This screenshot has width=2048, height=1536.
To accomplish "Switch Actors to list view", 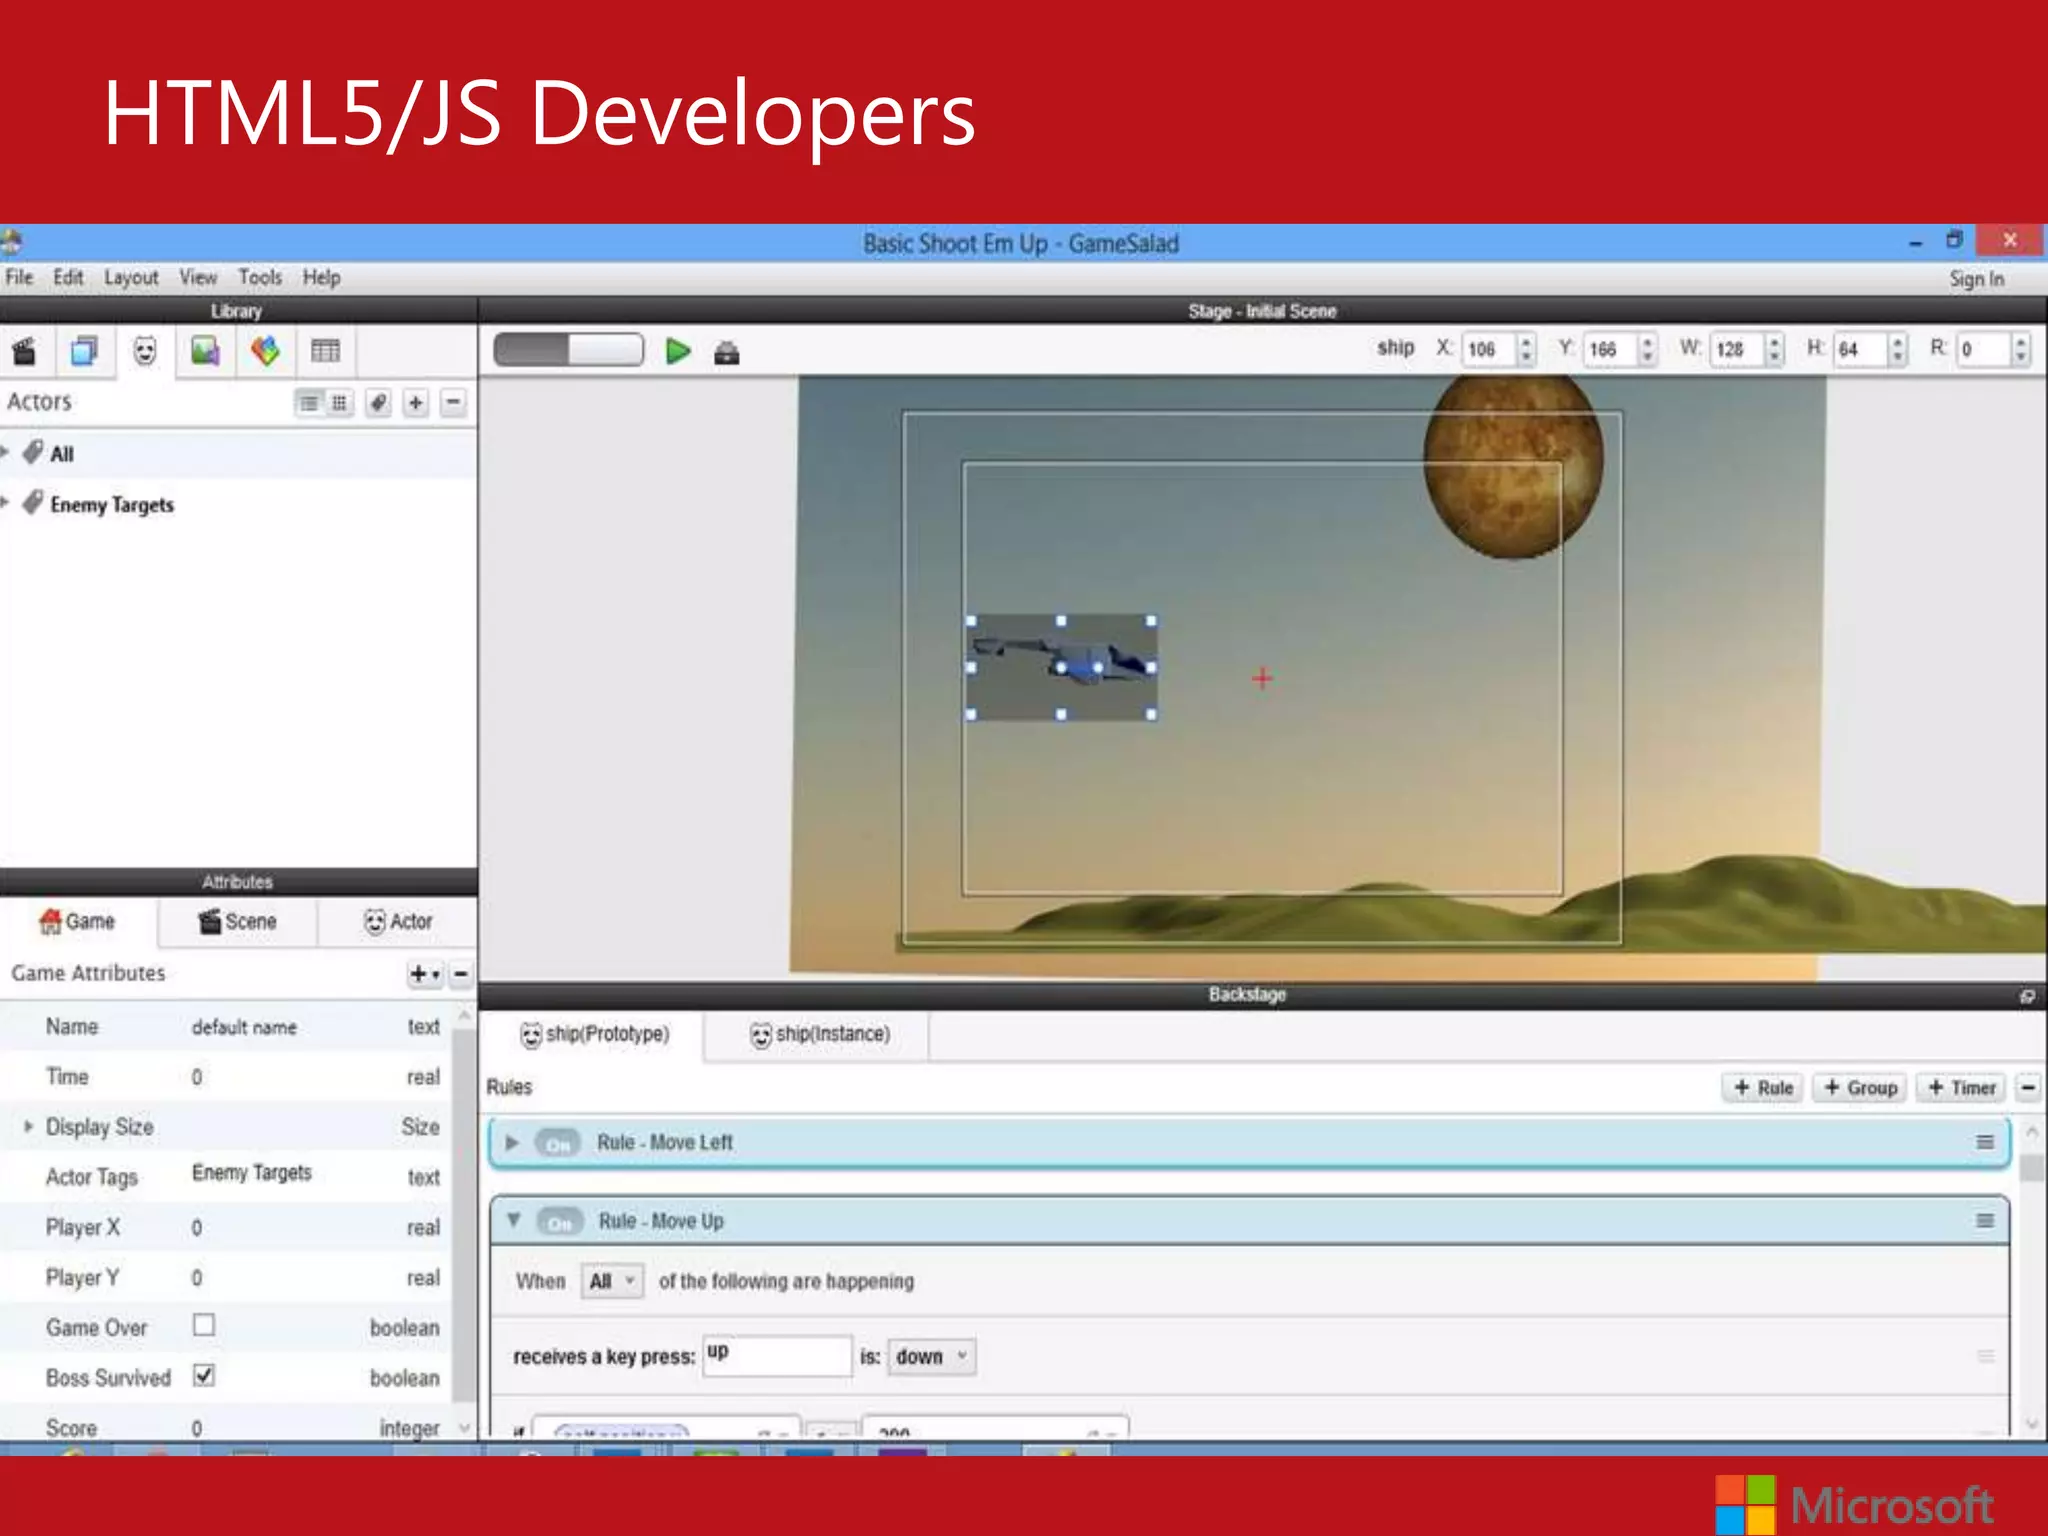I will (310, 403).
